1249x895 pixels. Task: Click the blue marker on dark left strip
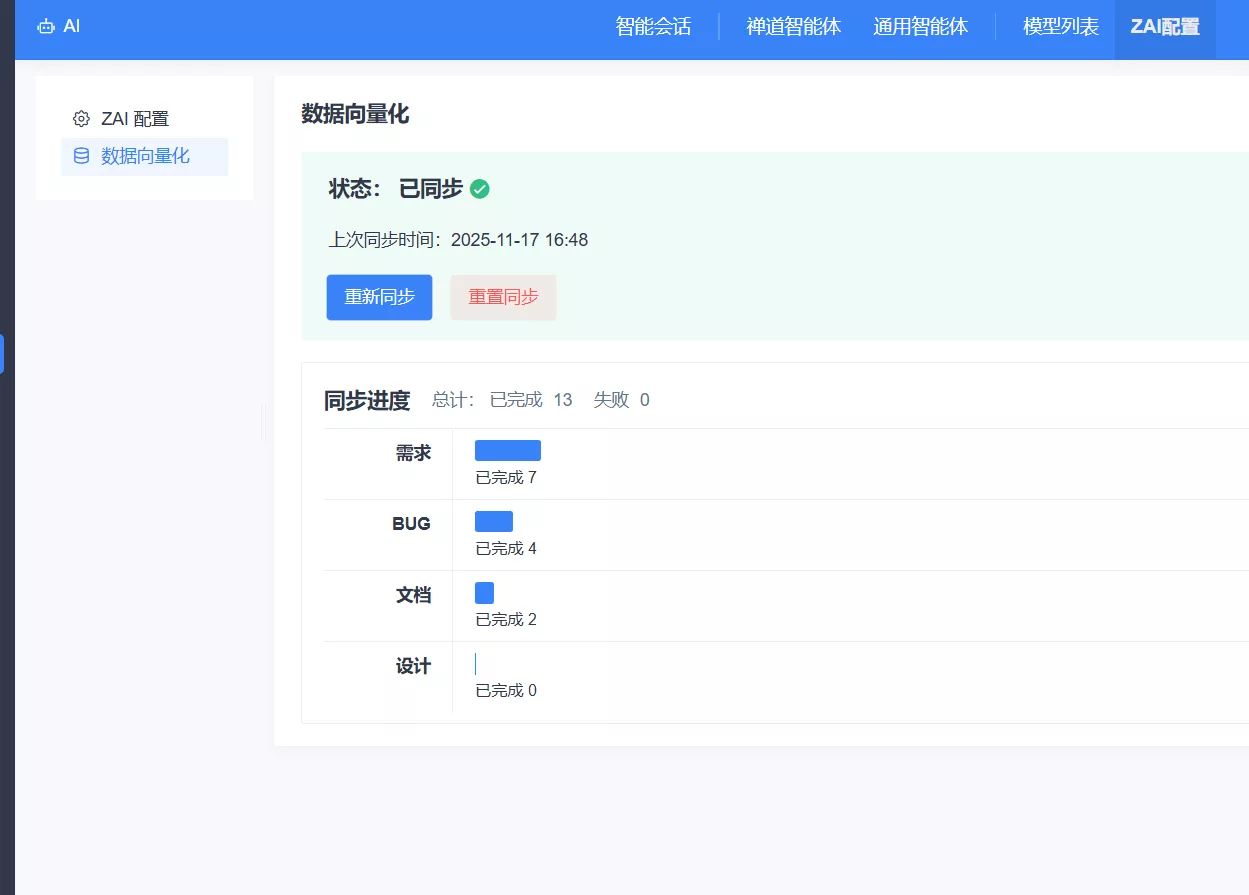click(2, 354)
